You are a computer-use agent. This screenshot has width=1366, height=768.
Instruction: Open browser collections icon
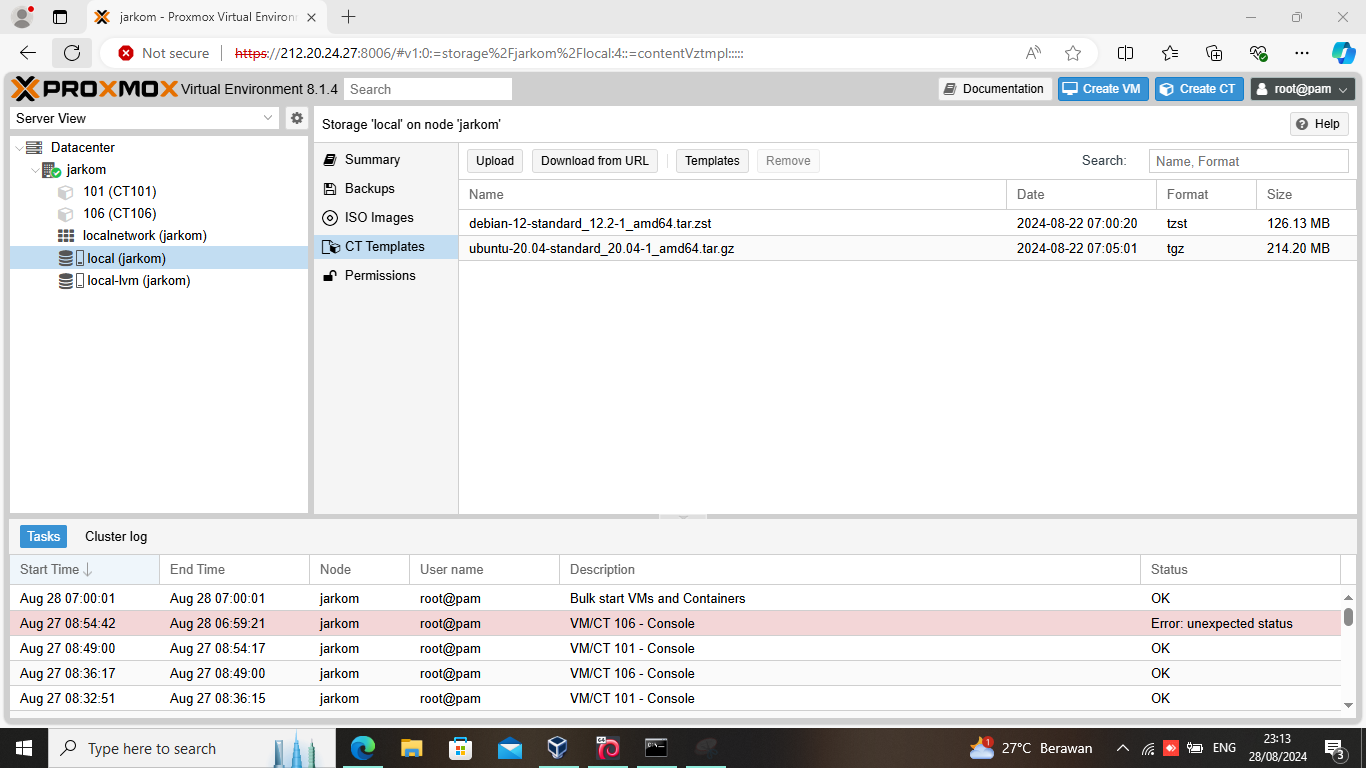click(1214, 53)
